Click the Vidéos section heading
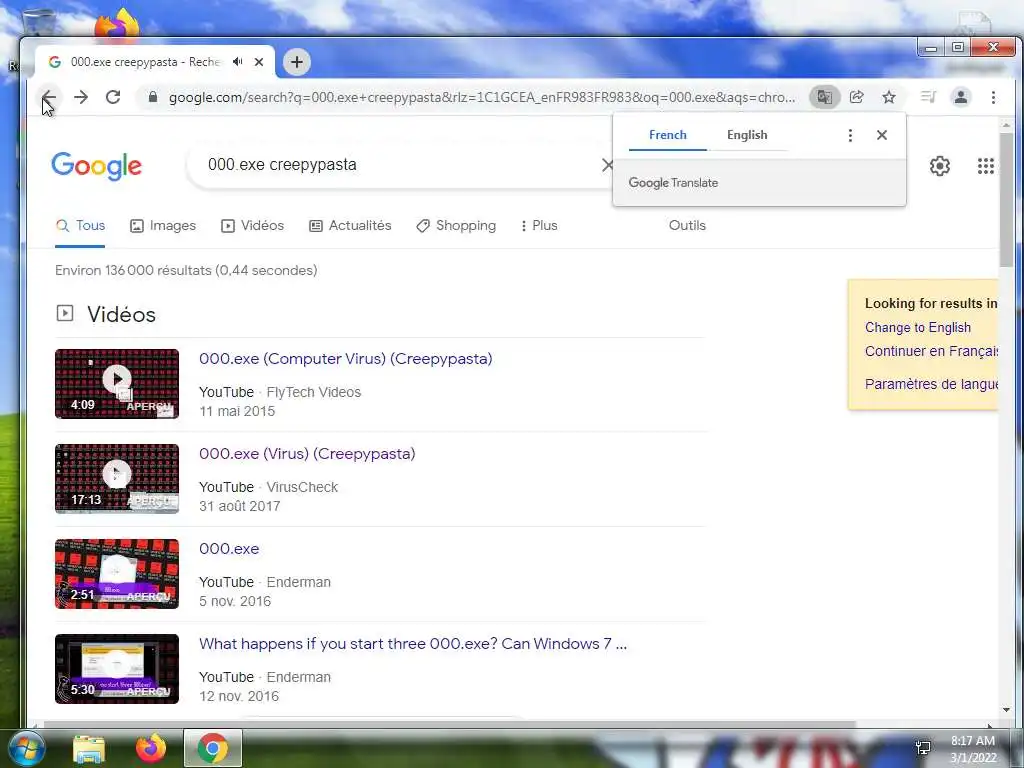The height and width of the screenshot is (768, 1024). 121,314
